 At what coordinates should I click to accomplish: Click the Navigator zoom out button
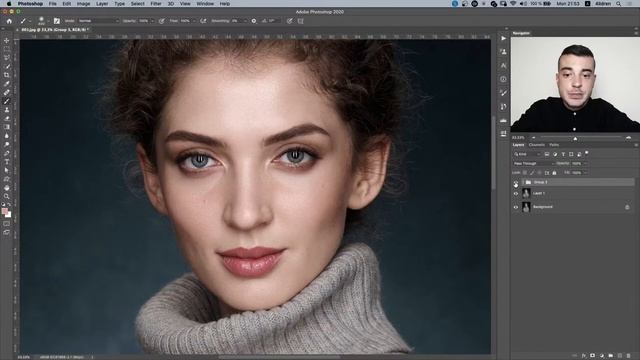(533, 138)
